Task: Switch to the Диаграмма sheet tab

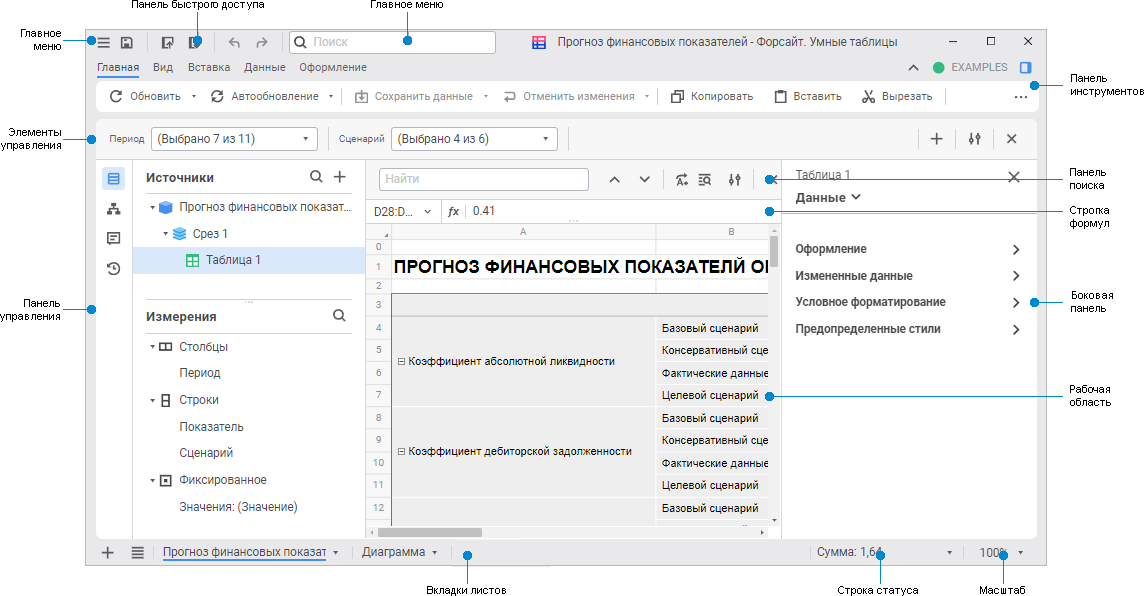Action: click(x=393, y=552)
